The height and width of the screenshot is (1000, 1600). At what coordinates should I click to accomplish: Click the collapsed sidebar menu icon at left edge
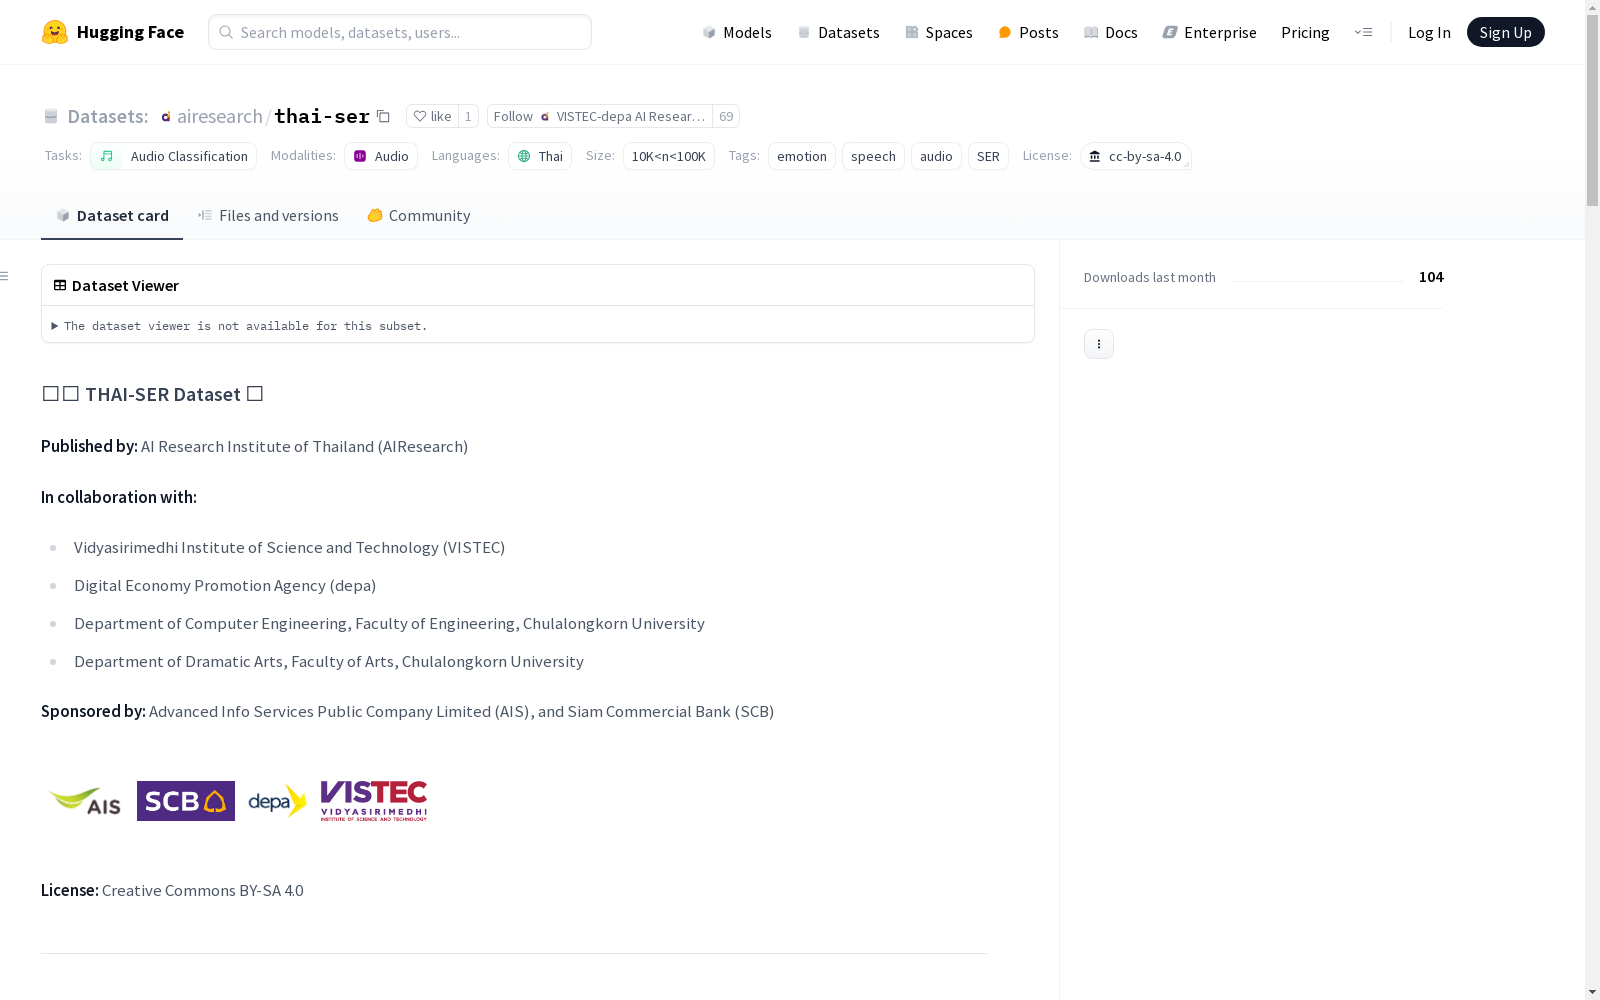point(5,276)
